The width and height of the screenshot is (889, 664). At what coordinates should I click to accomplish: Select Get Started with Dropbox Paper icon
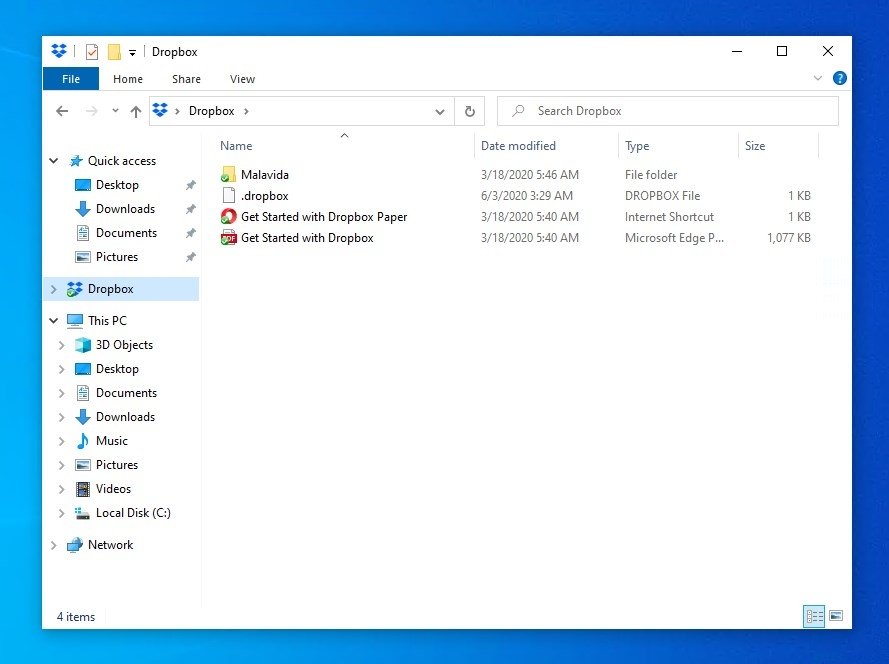[x=228, y=217]
